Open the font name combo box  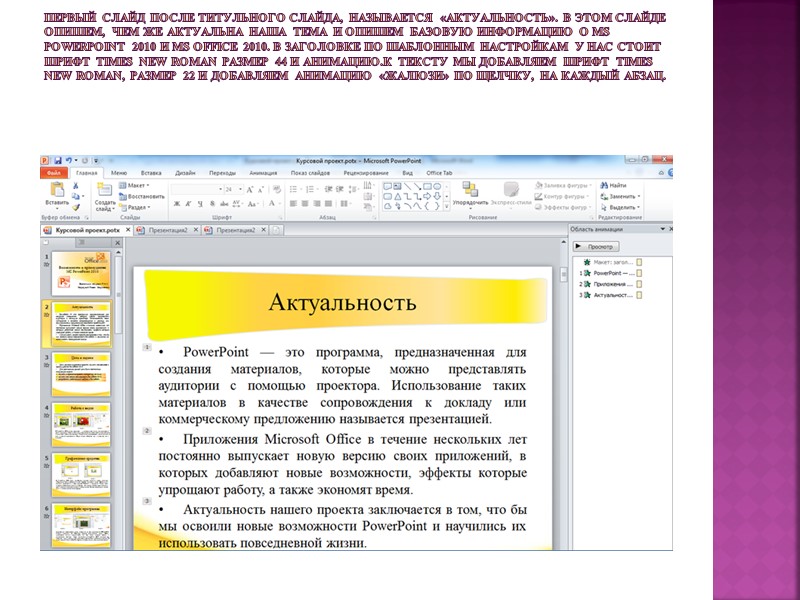[197, 189]
